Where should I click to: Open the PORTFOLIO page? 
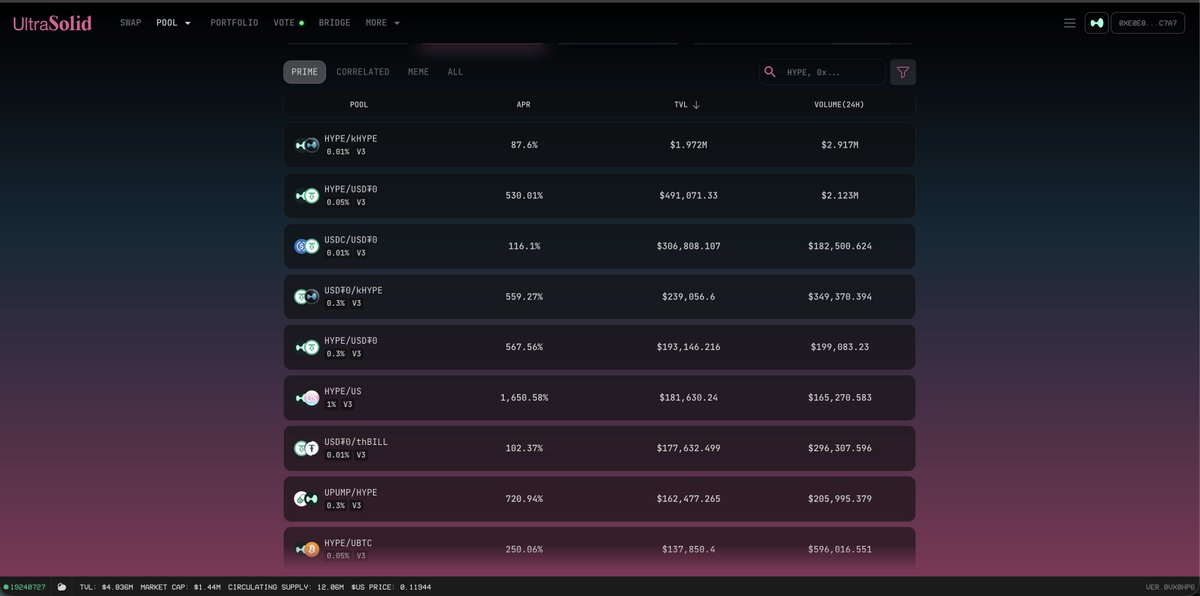click(234, 22)
